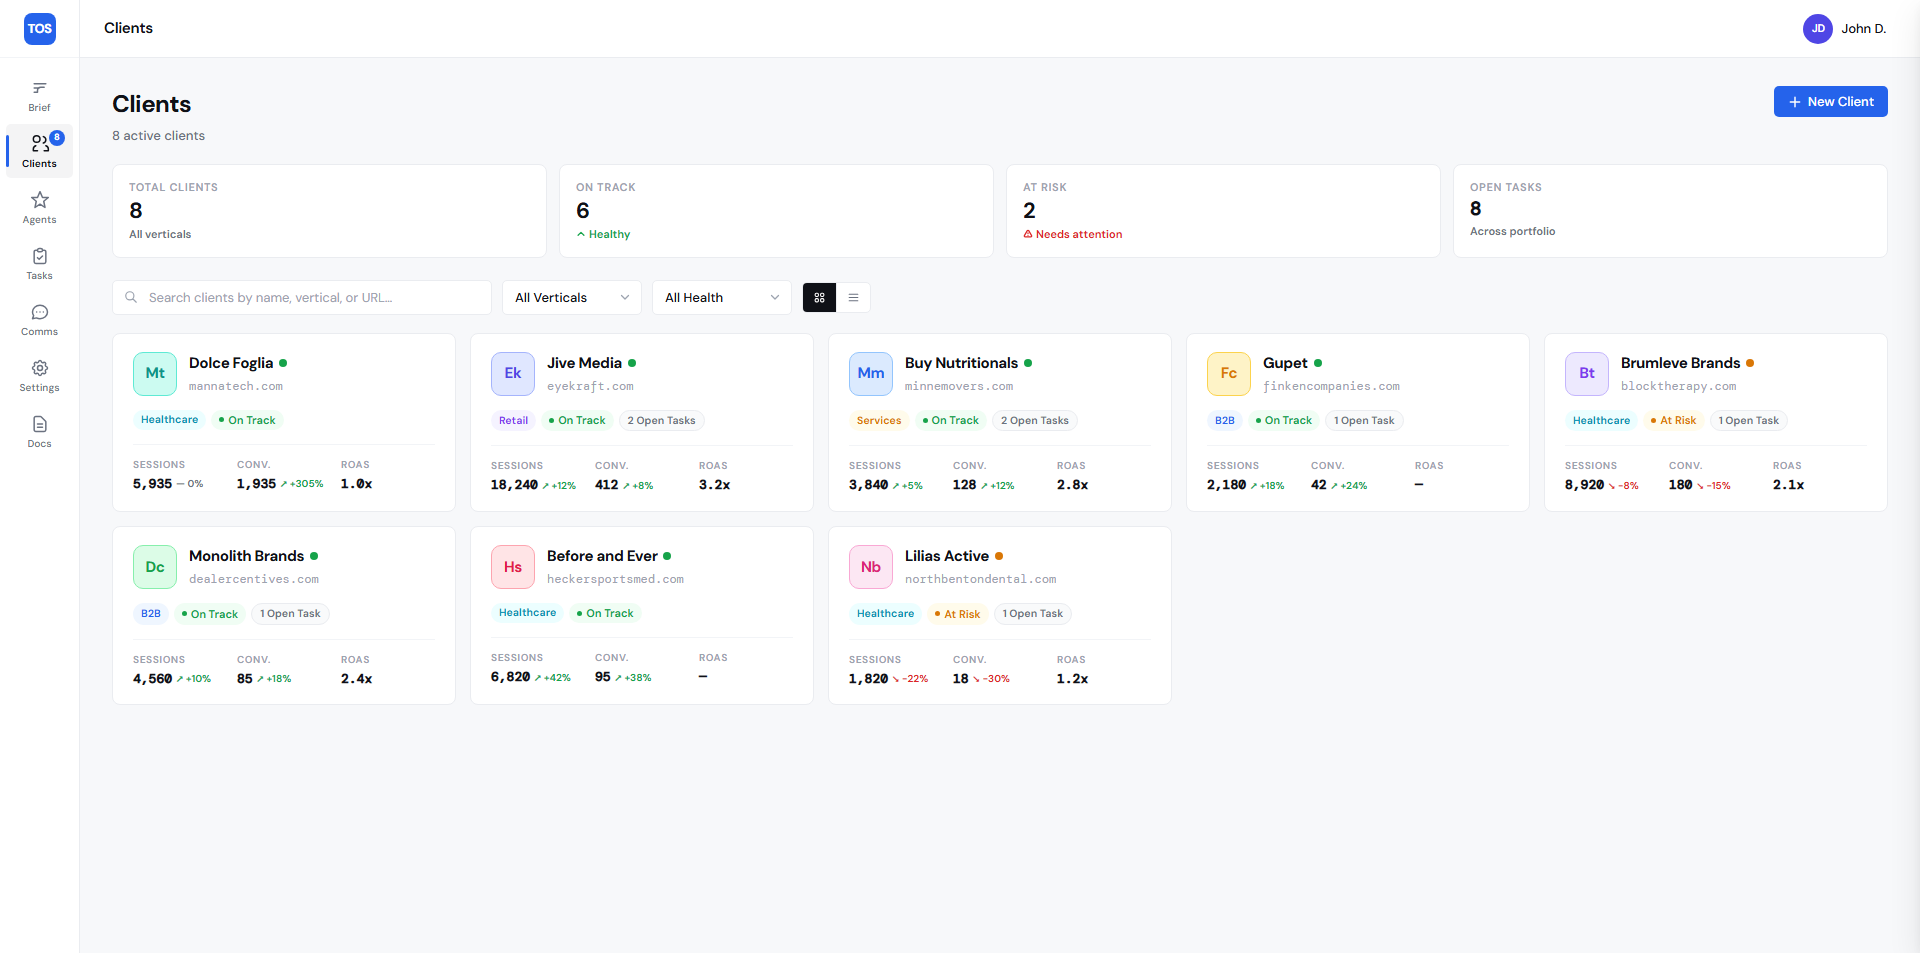Open the At Risk summary card
Screen dimensions: 1920x953
coord(1223,211)
